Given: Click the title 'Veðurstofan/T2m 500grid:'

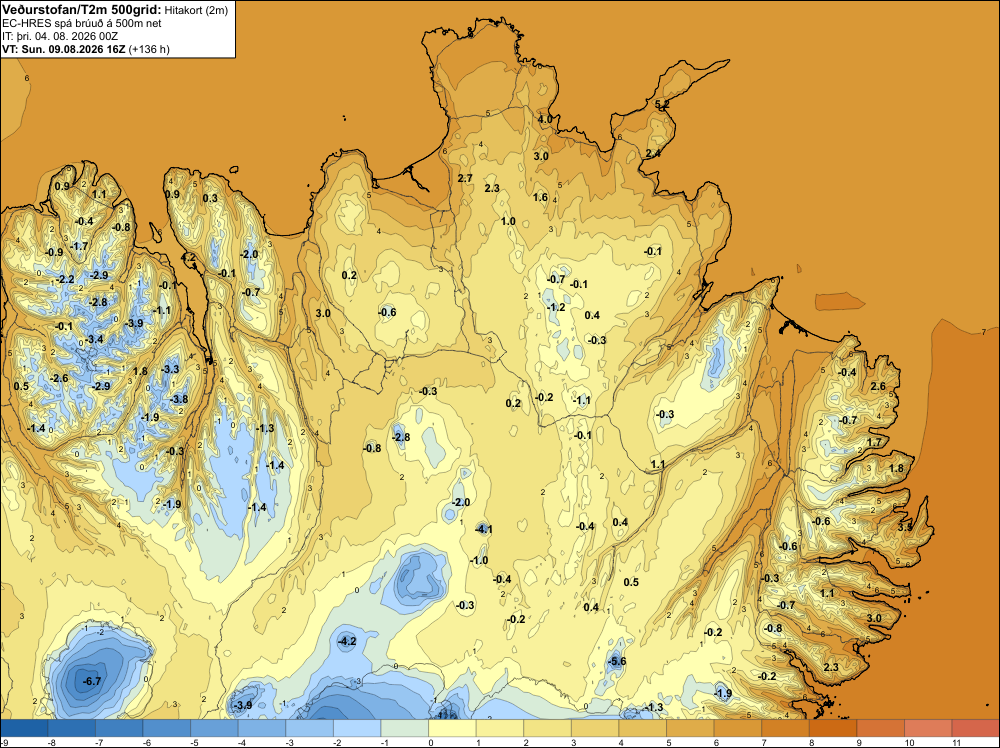Looking at the screenshot, I should (x=82, y=10).
